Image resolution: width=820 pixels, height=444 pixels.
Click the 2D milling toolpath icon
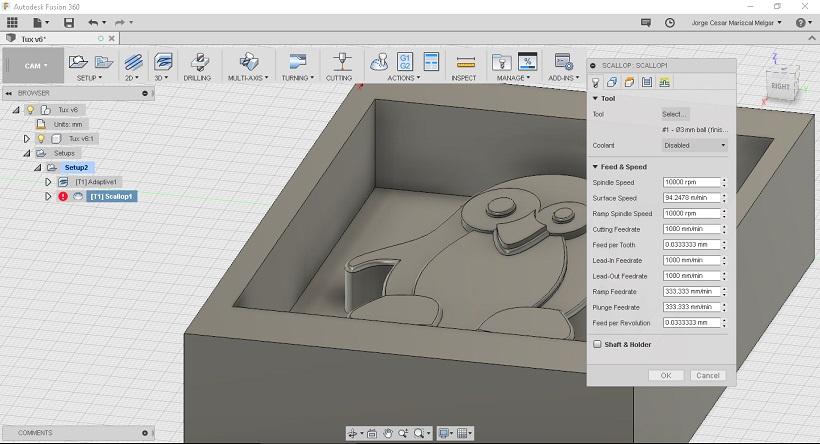tap(133, 62)
